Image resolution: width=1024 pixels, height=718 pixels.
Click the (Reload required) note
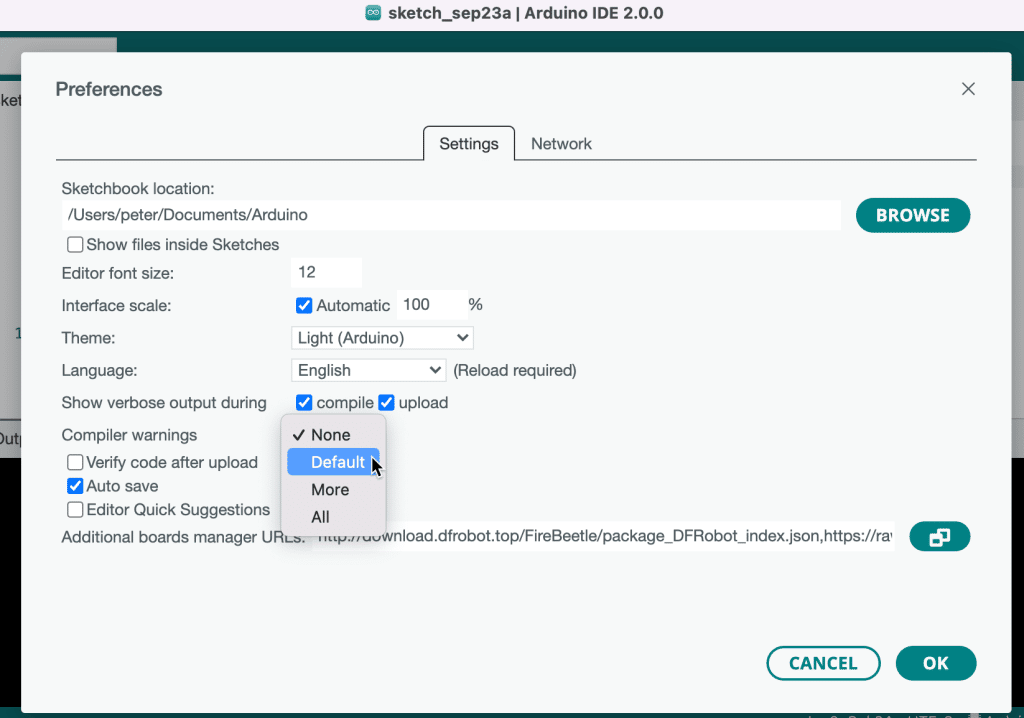click(x=515, y=370)
